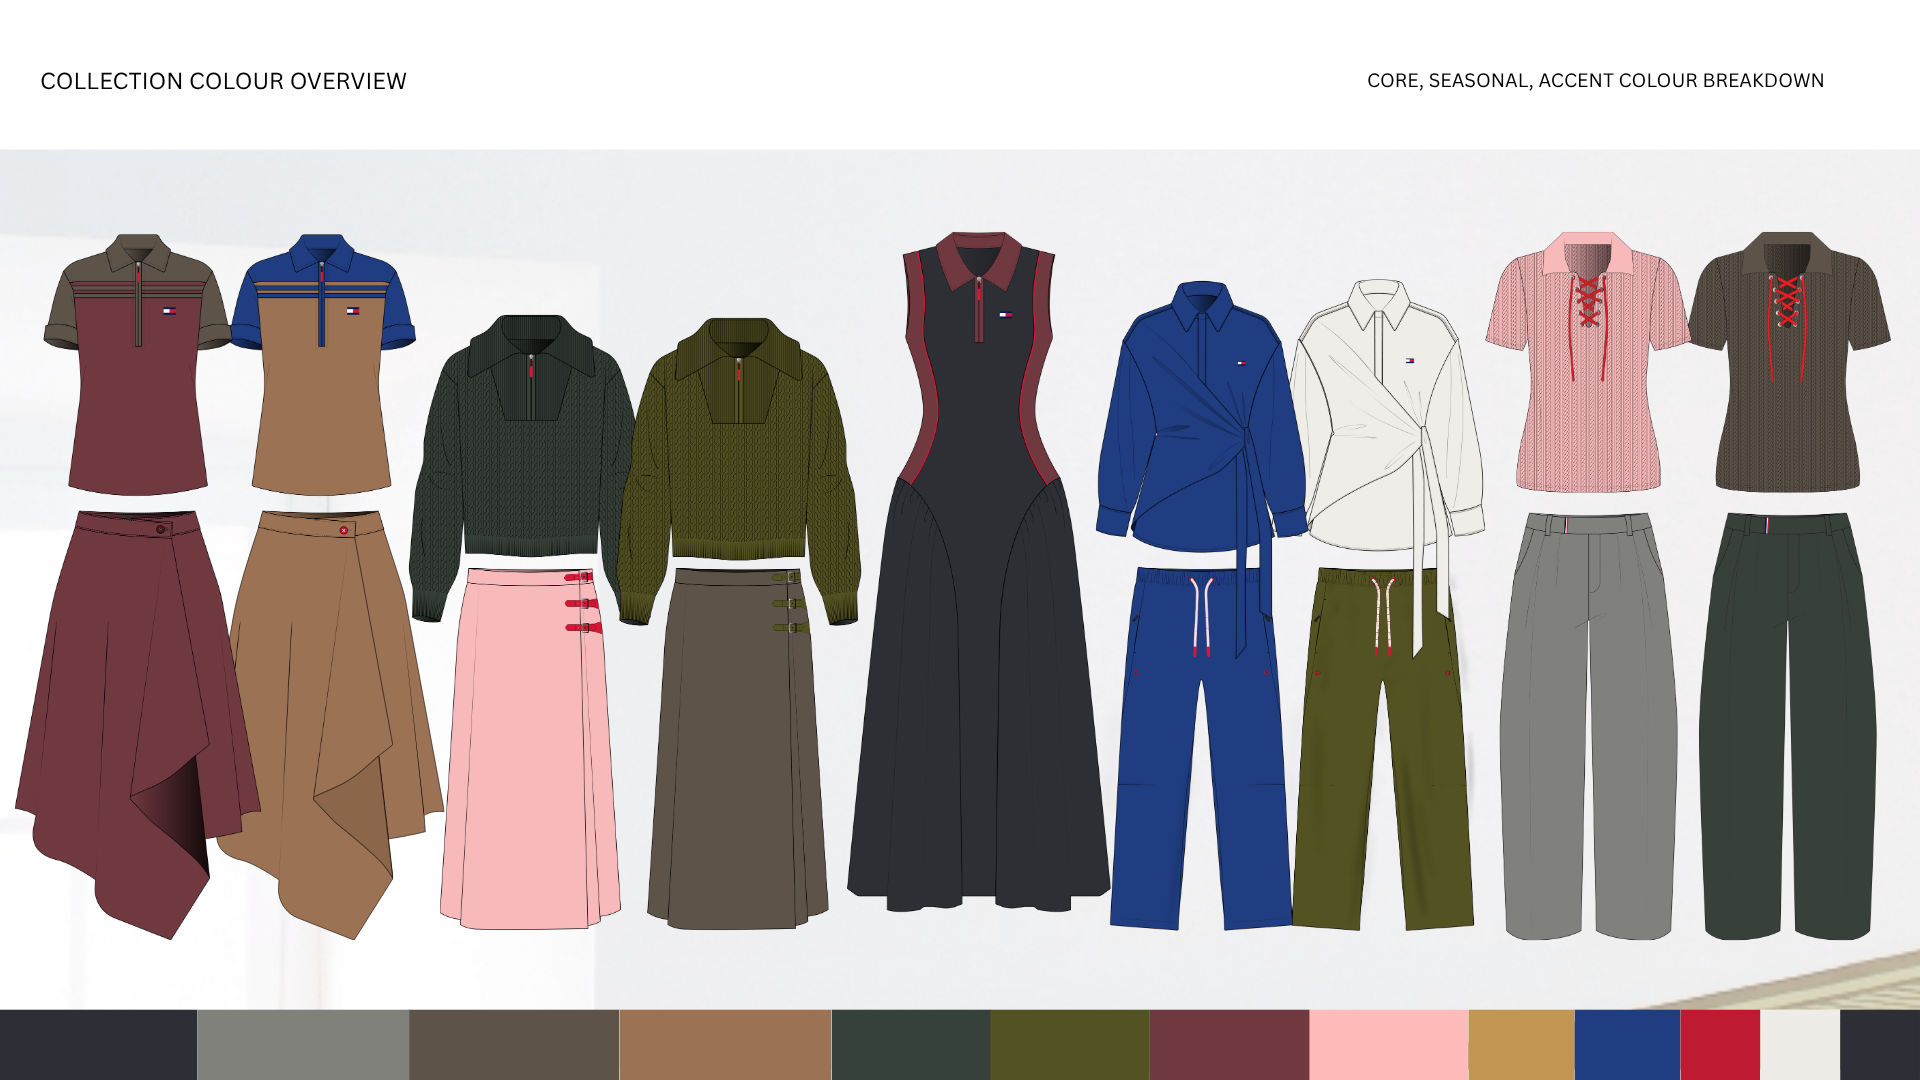This screenshot has height=1080, width=1920.
Task: Click the charcoal navy swatch at left
Action: pos(98,1044)
